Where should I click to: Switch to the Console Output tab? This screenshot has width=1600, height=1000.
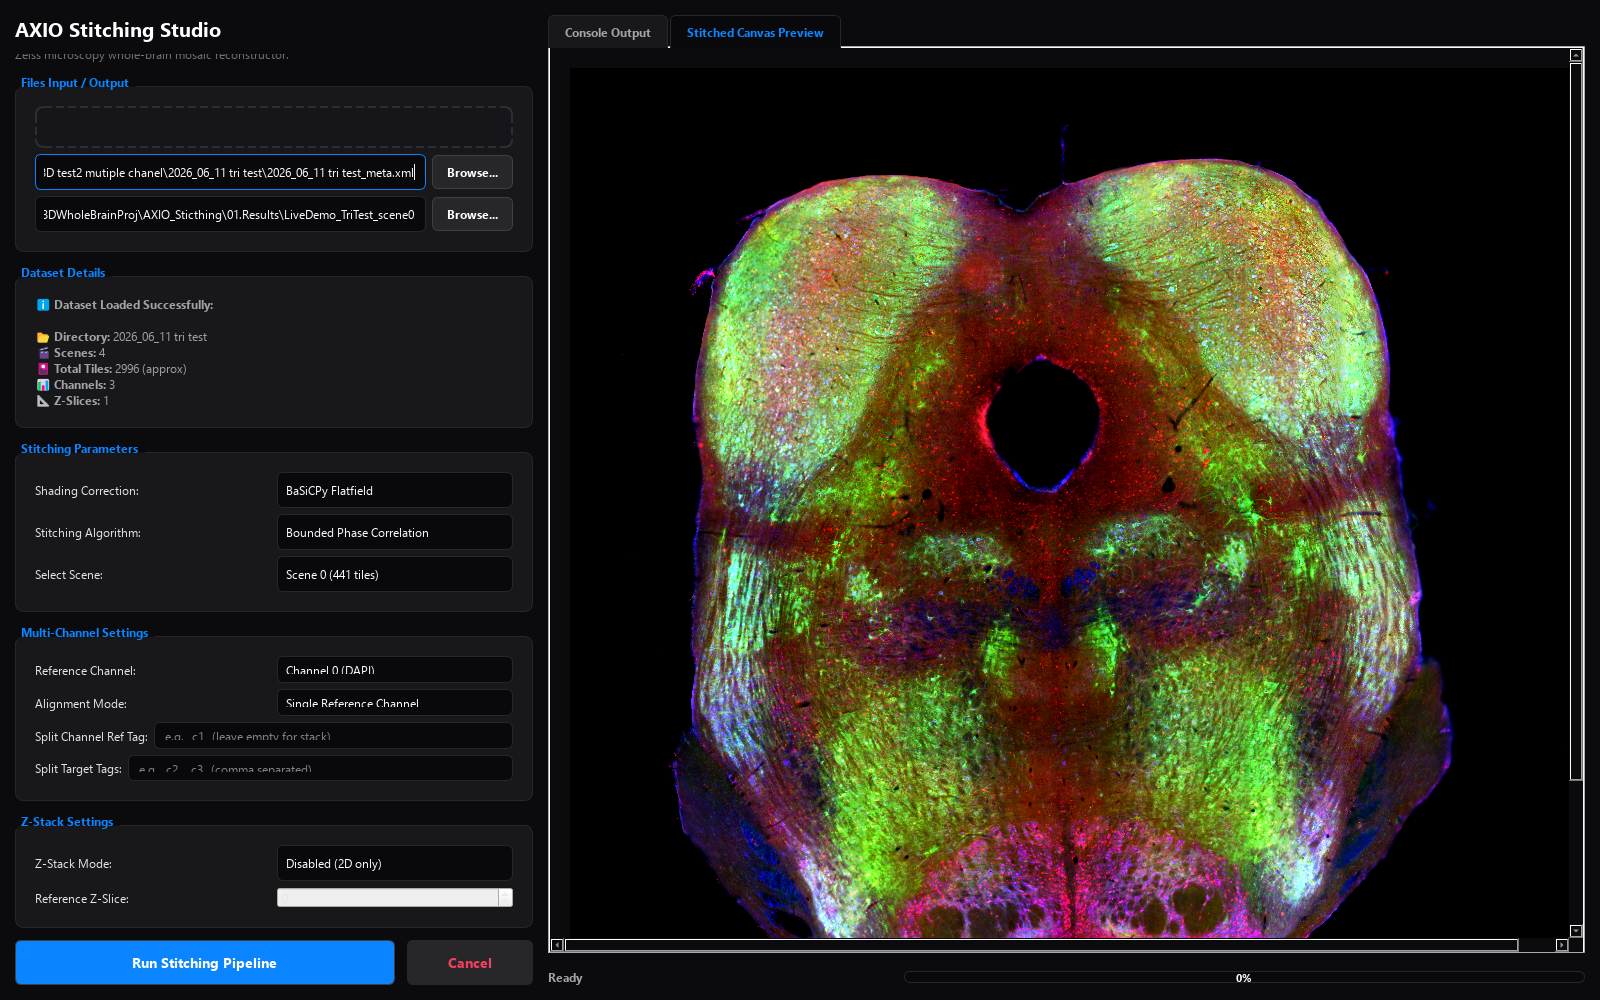click(x=607, y=32)
